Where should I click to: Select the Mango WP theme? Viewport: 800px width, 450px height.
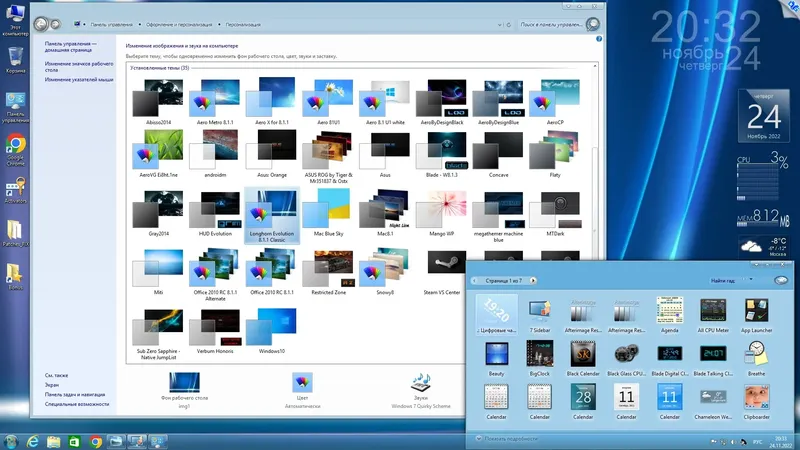(442, 213)
